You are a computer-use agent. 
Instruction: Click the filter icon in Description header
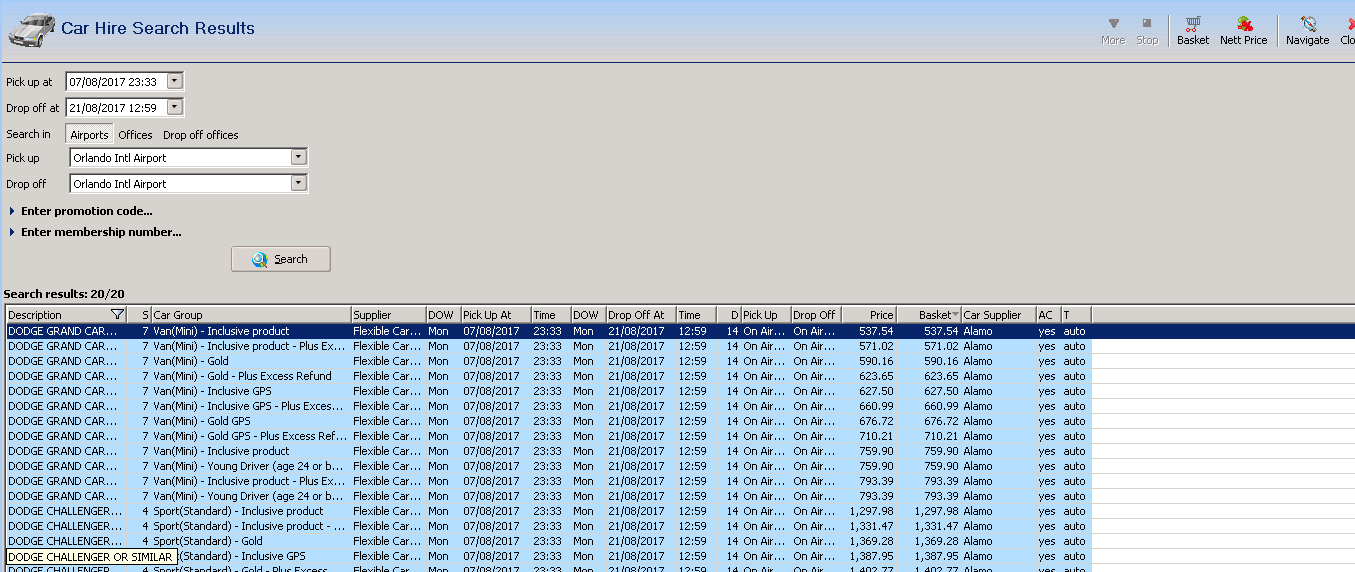tap(117, 315)
